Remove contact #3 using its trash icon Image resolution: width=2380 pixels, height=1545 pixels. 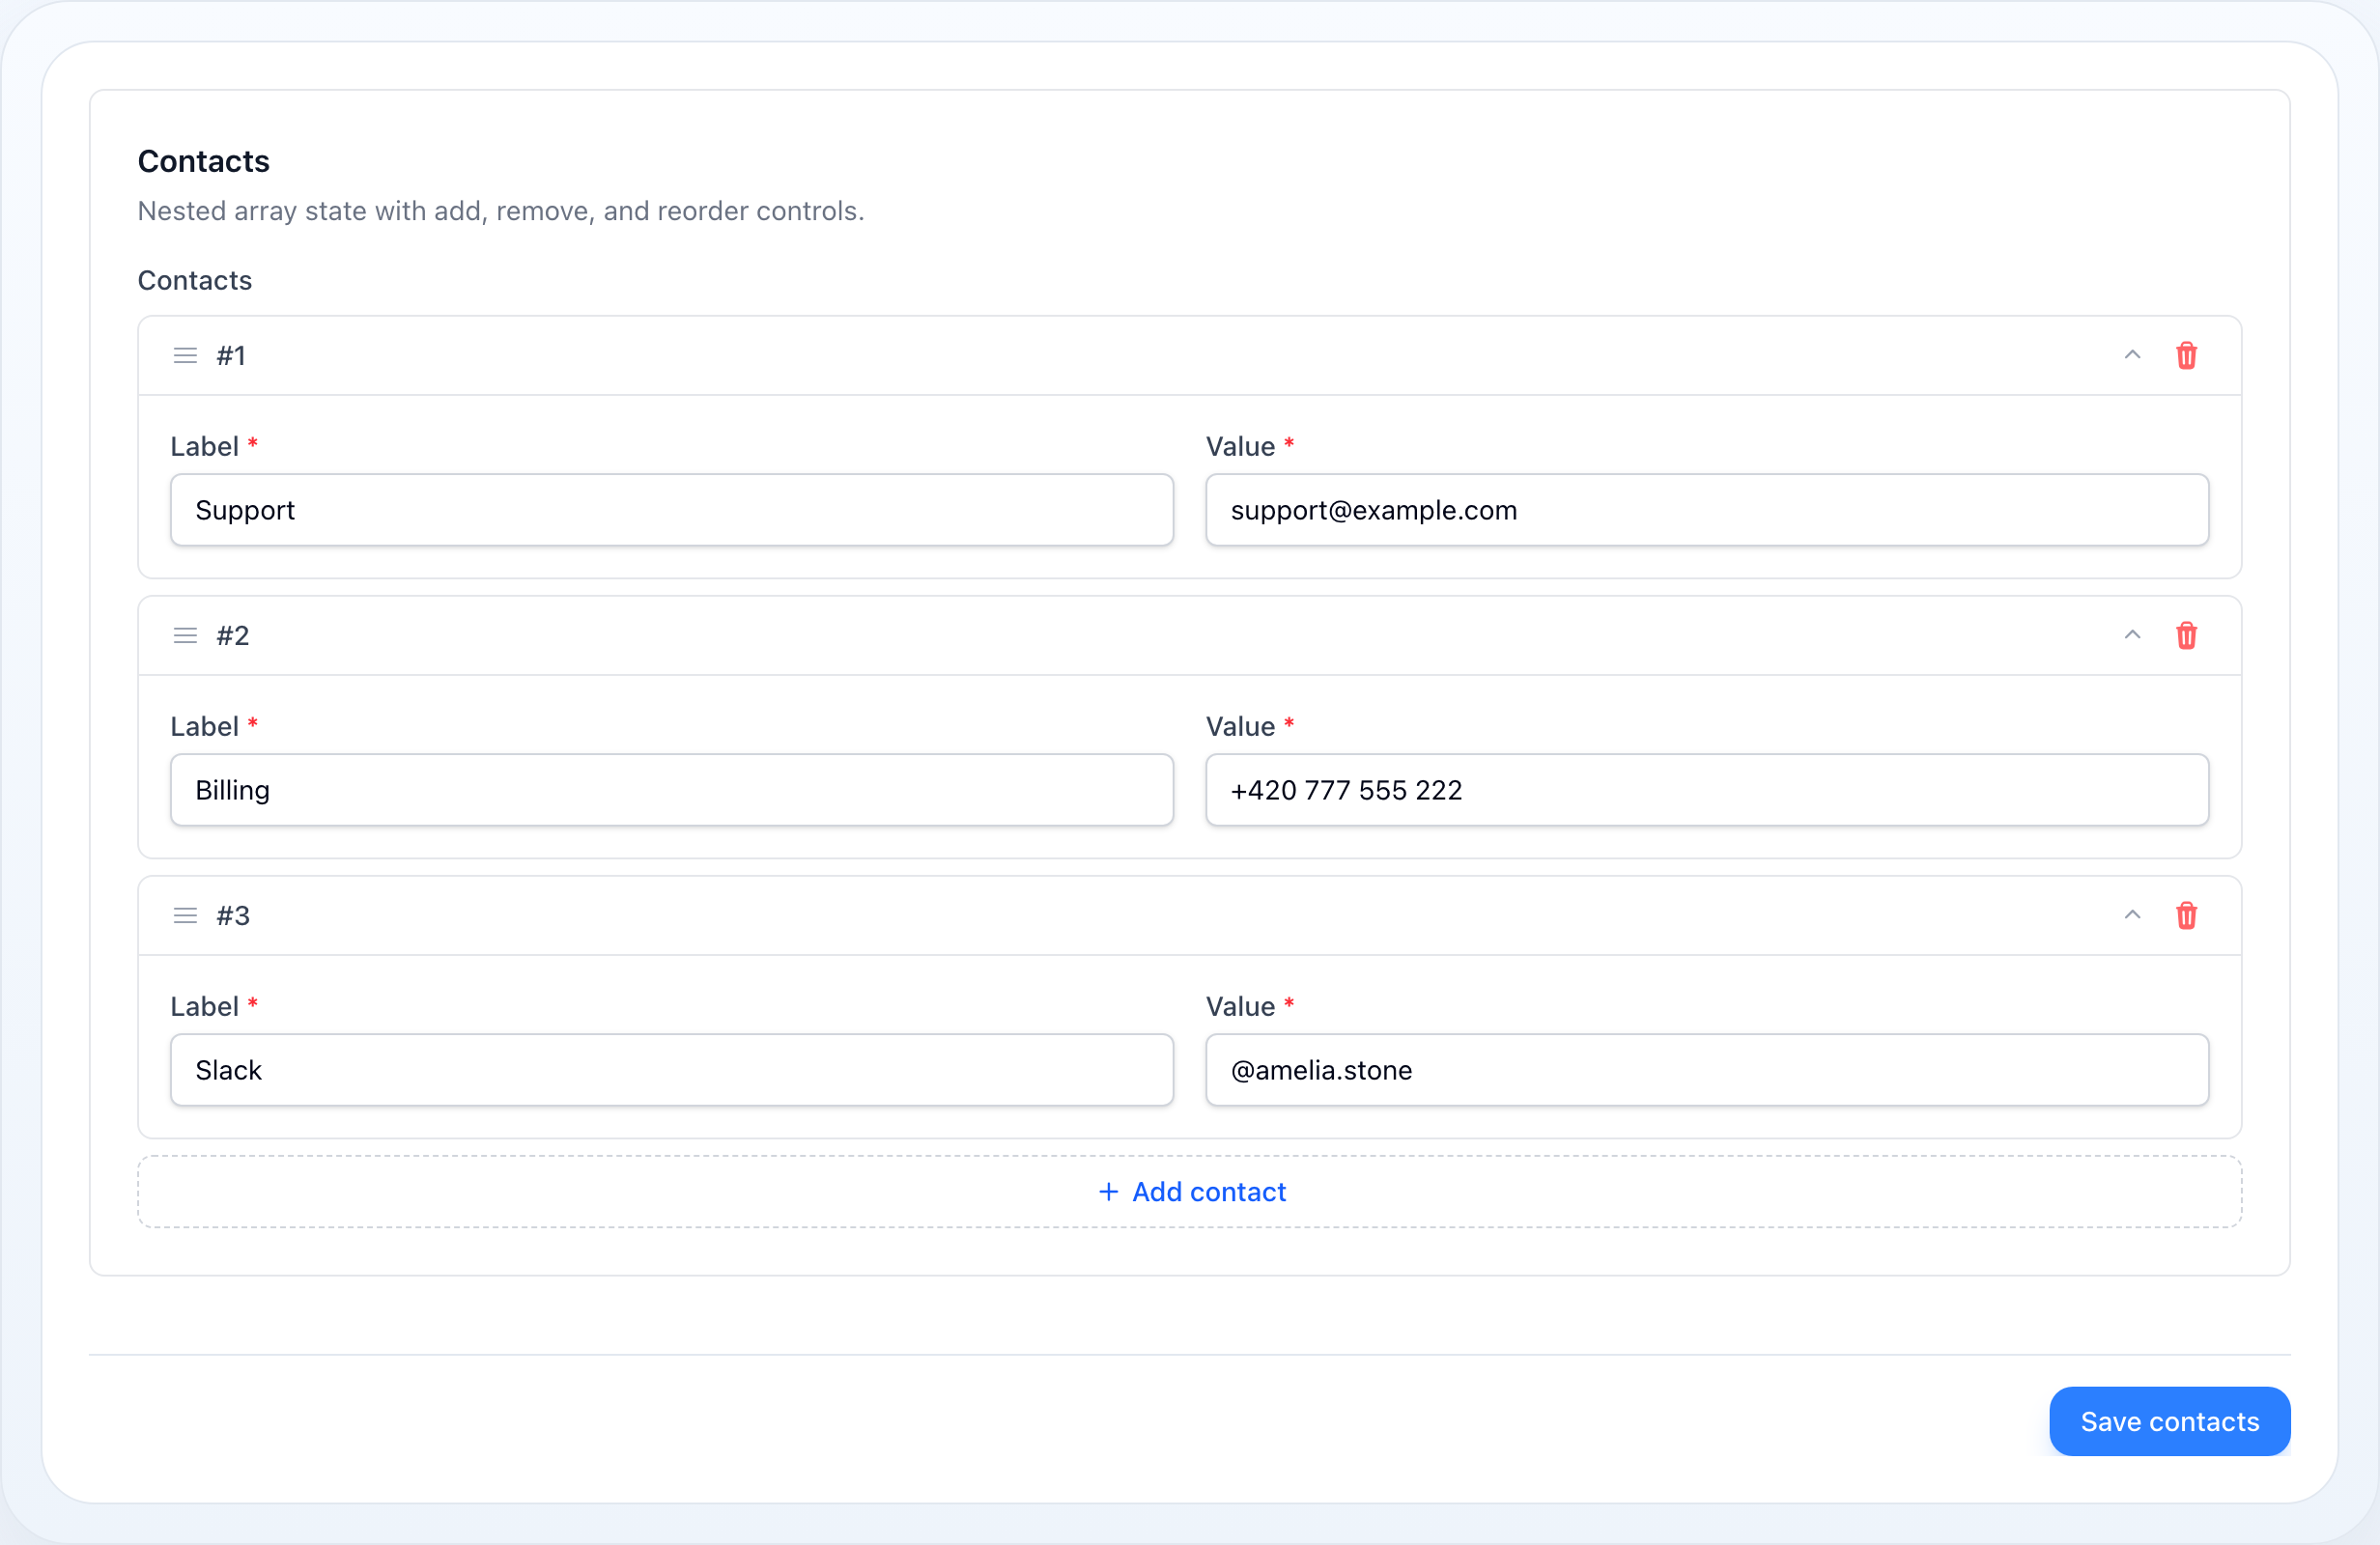coord(2186,916)
